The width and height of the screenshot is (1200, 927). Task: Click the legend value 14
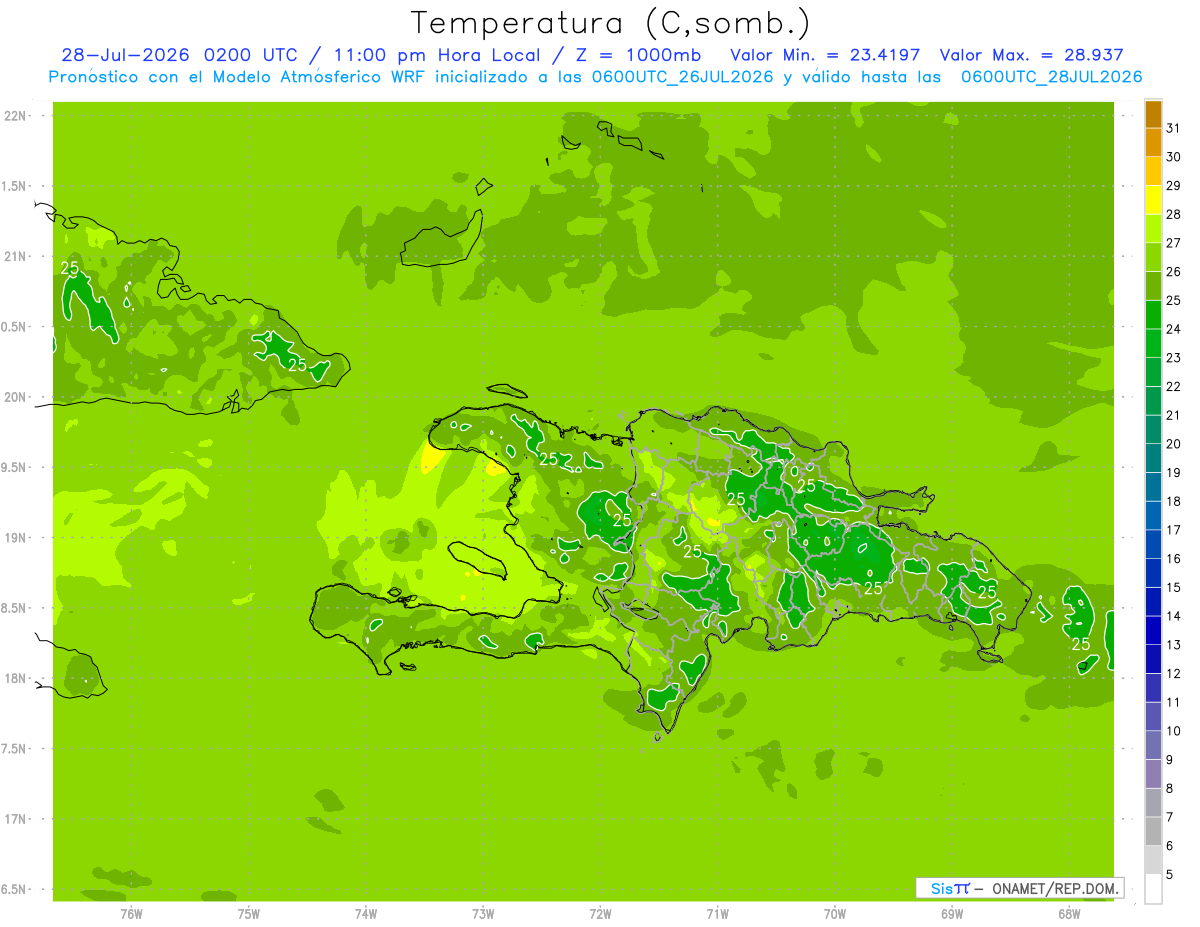point(1173,616)
